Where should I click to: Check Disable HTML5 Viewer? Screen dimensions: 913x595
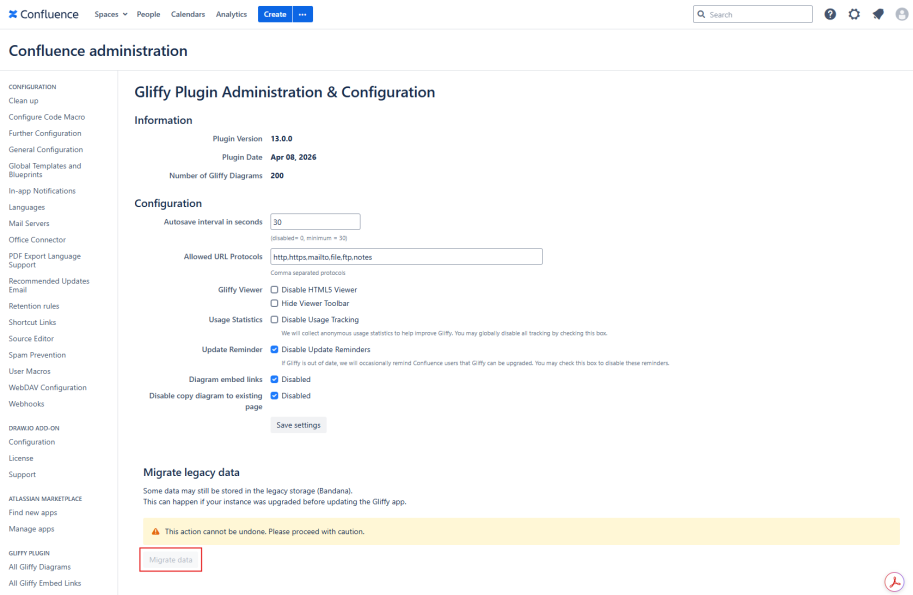pos(274,289)
